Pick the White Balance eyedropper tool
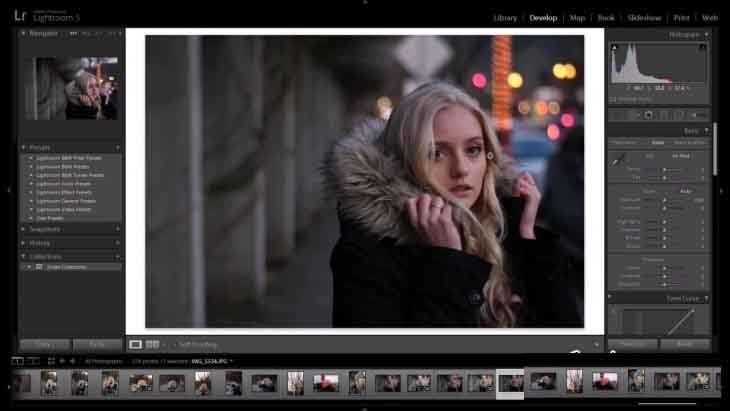The height and width of the screenshot is (411, 730). (619, 159)
